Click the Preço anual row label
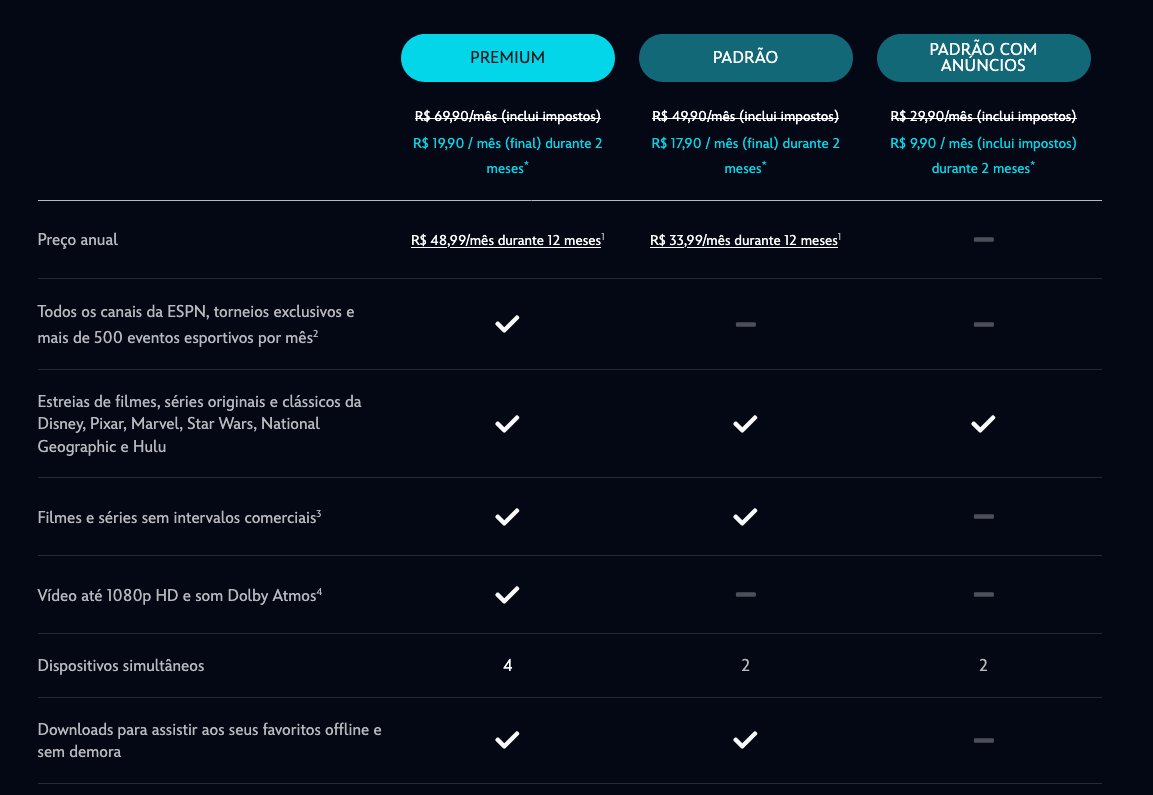The image size is (1153, 795). point(77,240)
